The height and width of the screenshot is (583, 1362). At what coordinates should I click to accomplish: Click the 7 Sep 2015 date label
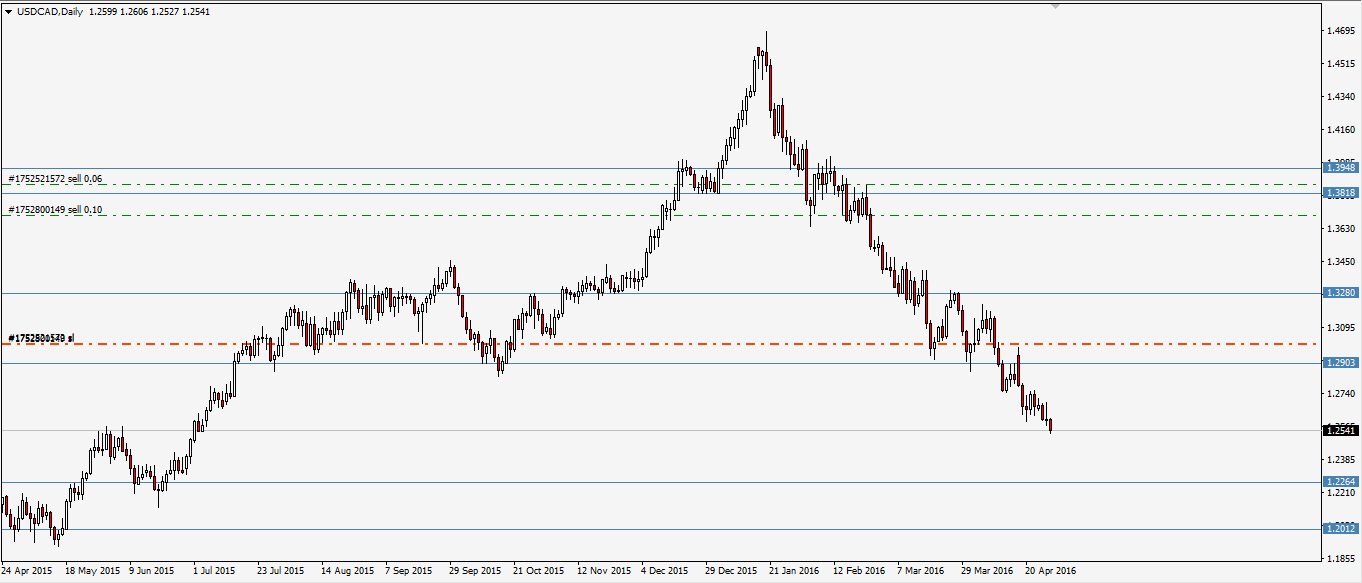click(410, 571)
